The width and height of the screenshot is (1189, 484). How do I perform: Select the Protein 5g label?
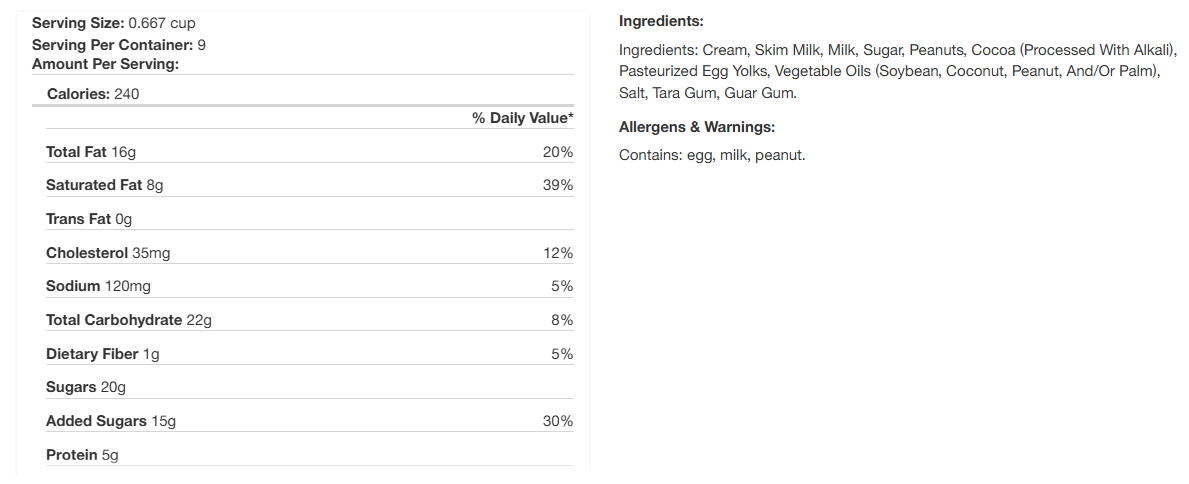pos(82,455)
